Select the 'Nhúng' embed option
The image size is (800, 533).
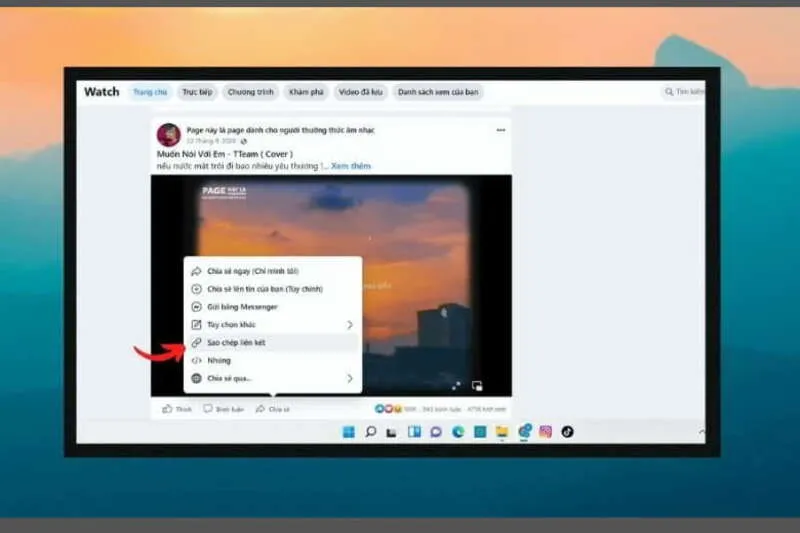pyautogui.click(x=218, y=361)
